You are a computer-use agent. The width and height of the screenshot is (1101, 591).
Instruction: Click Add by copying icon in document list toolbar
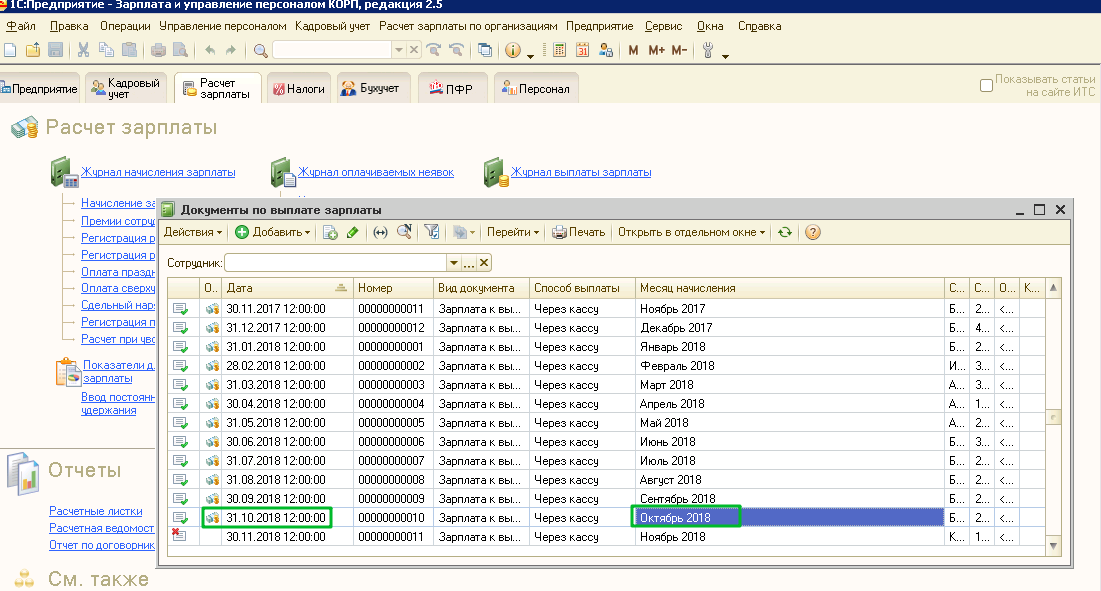(330, 232)
